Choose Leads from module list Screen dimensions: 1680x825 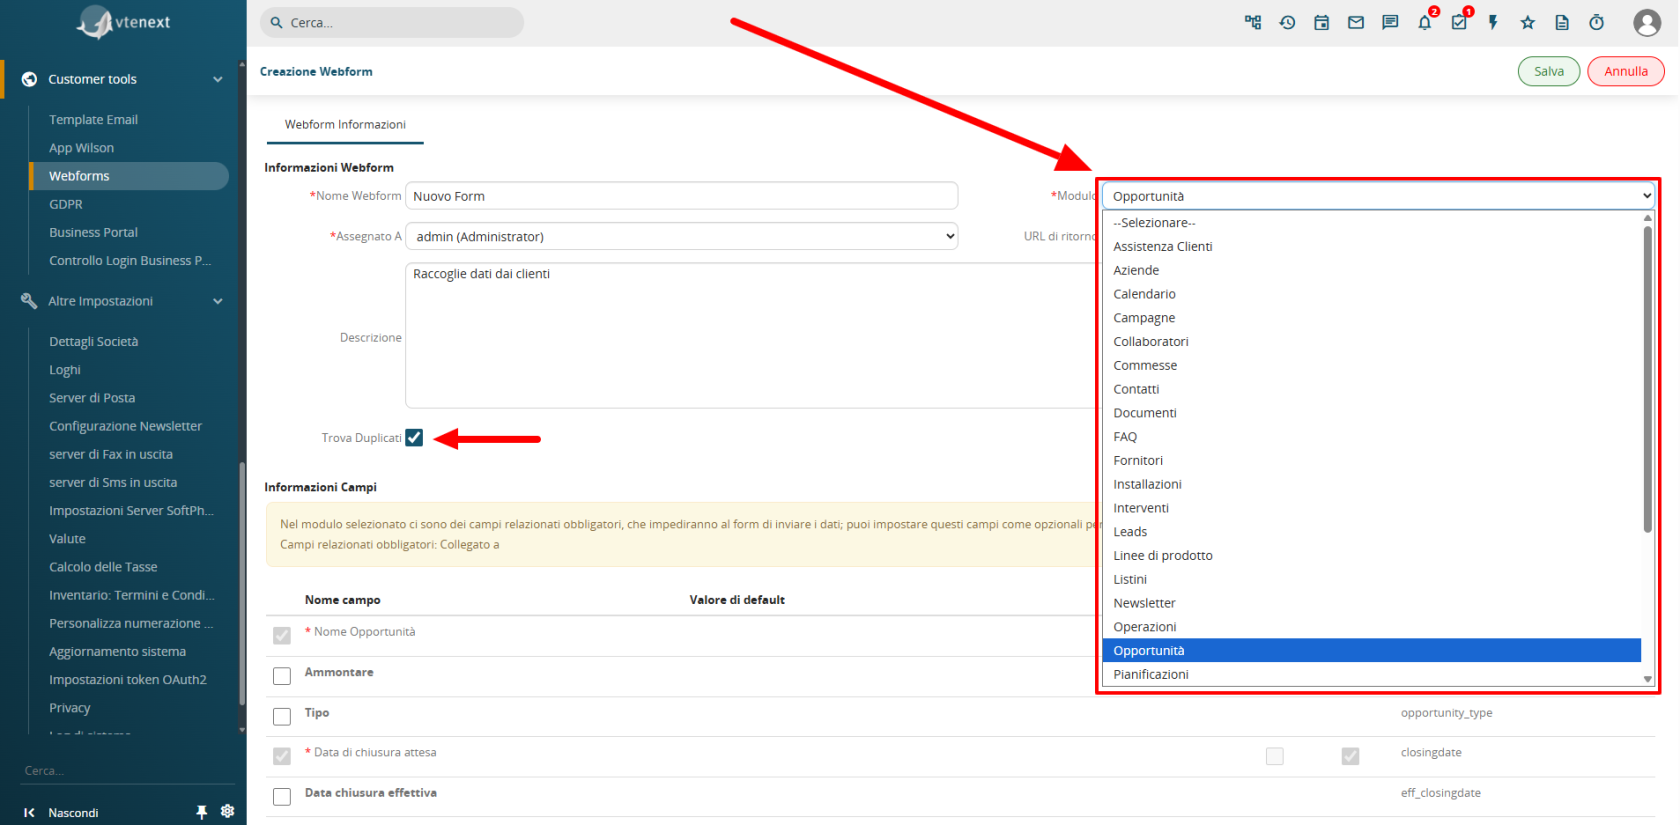1371,532
